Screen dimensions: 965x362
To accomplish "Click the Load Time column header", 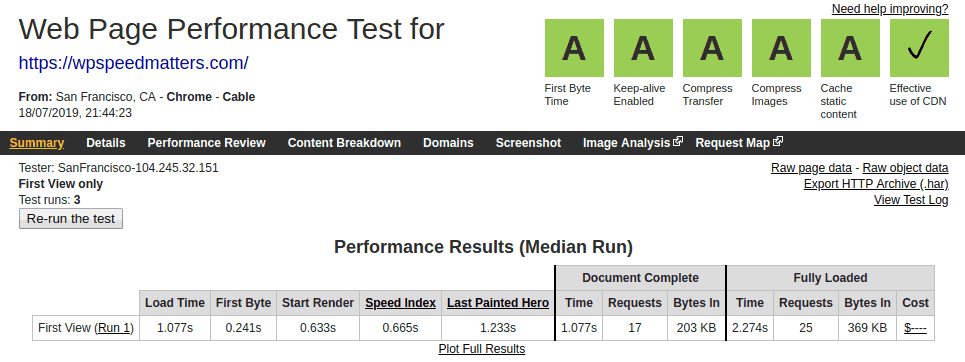I will tap(175, 303).
